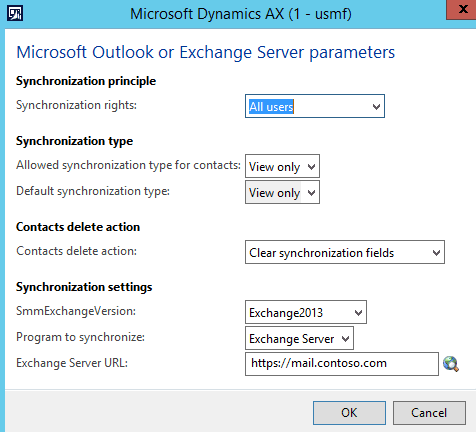This screenshot has height=432, width=476.
Task: Expand the Contacts delete action dropdown arrow
Action: pos(436,253)
